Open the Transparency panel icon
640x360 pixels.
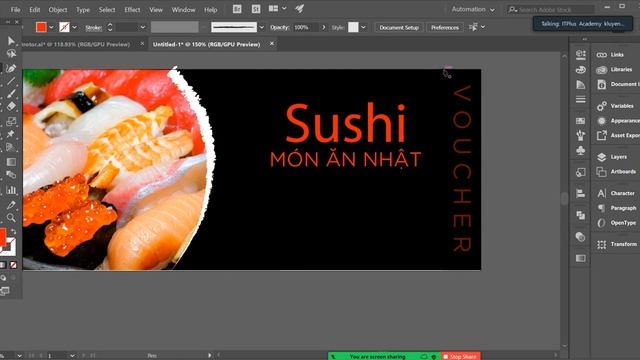[580, 237]
